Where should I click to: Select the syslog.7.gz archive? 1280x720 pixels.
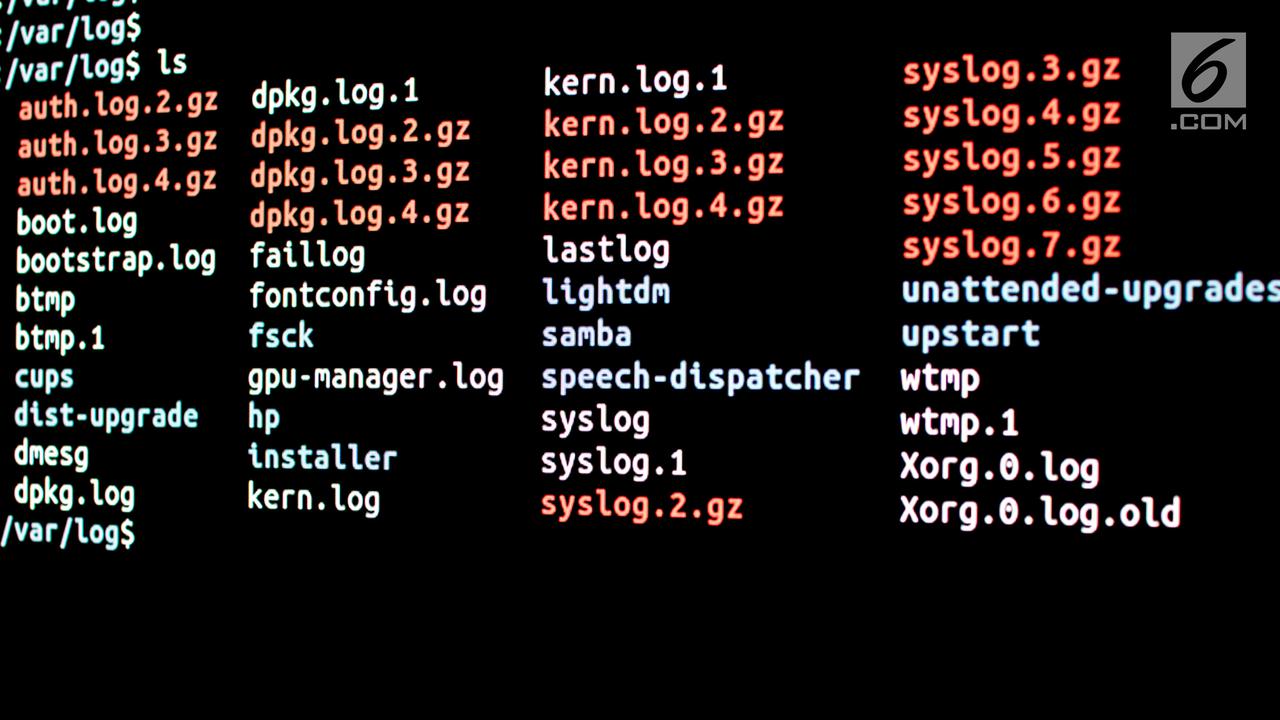click(x=1011, y=247)
